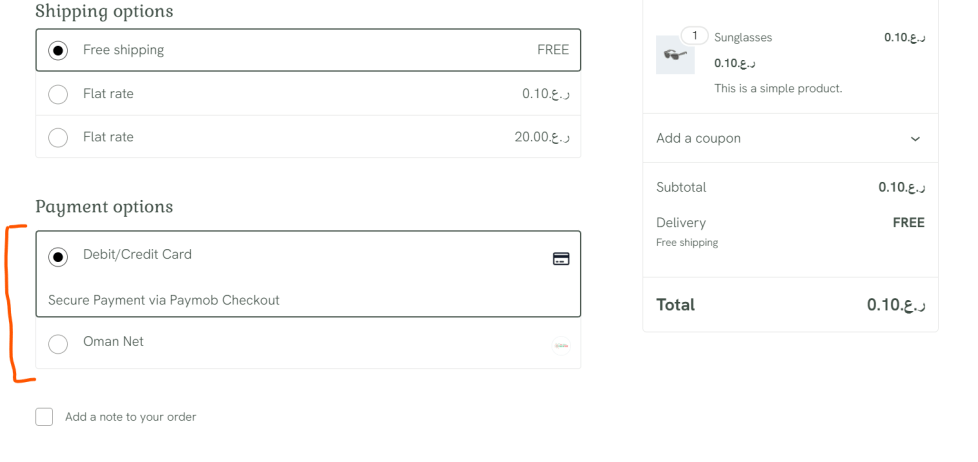Pick the 20.00 Flat rate radio button
This screenshot has height=462, width=978.
58,137
